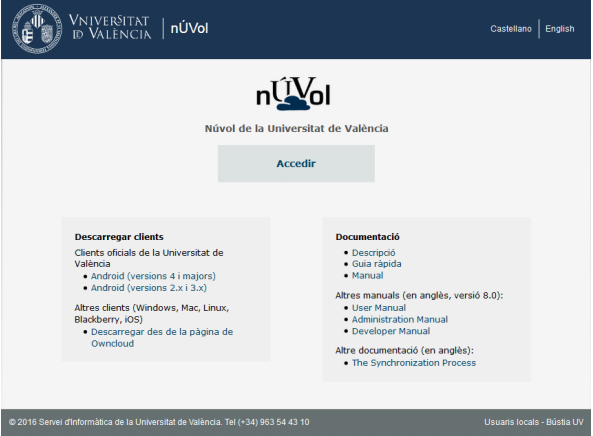Open the Administration Manual link
The height and width of the screenshot is (436, 593).
(399, 320)
